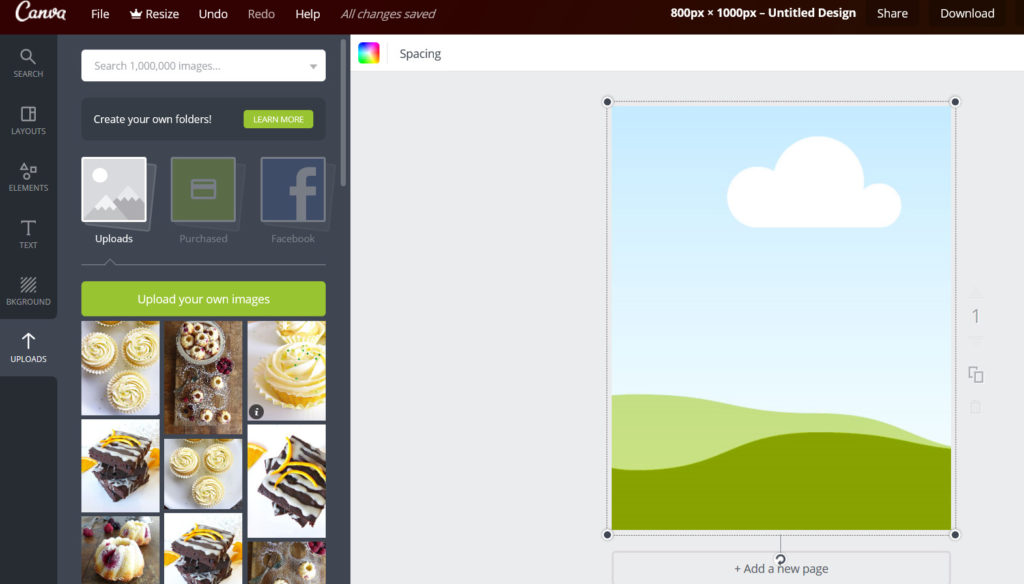
Task: Select the chocolate brownie stack thumbnail in the left column
Action: click(x=120, y=465)
